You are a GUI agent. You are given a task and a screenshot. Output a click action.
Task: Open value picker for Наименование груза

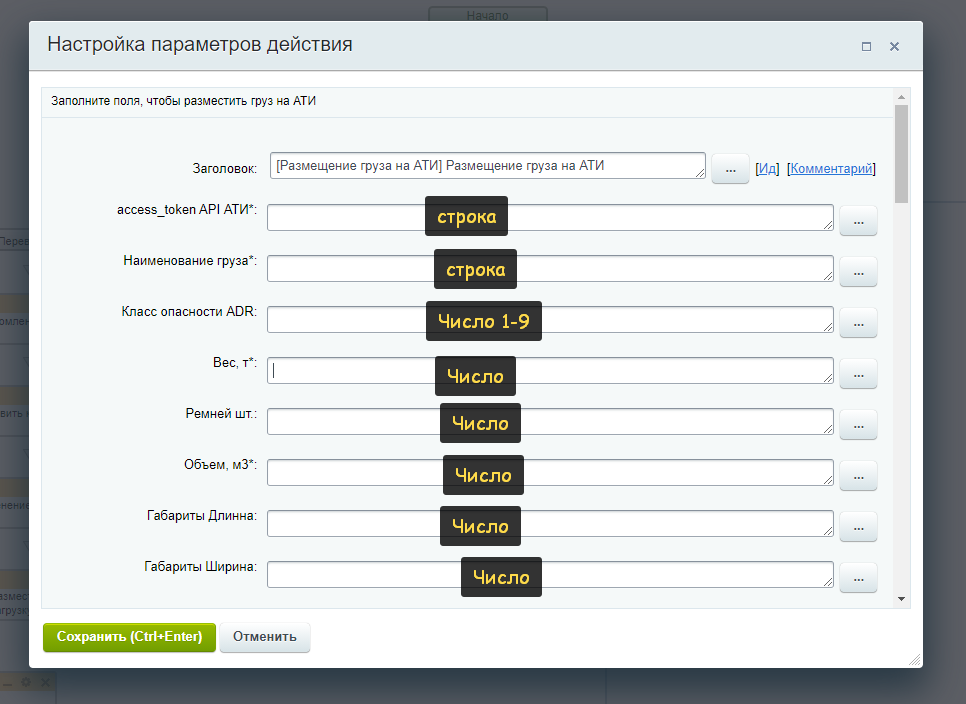pos(858,272)
